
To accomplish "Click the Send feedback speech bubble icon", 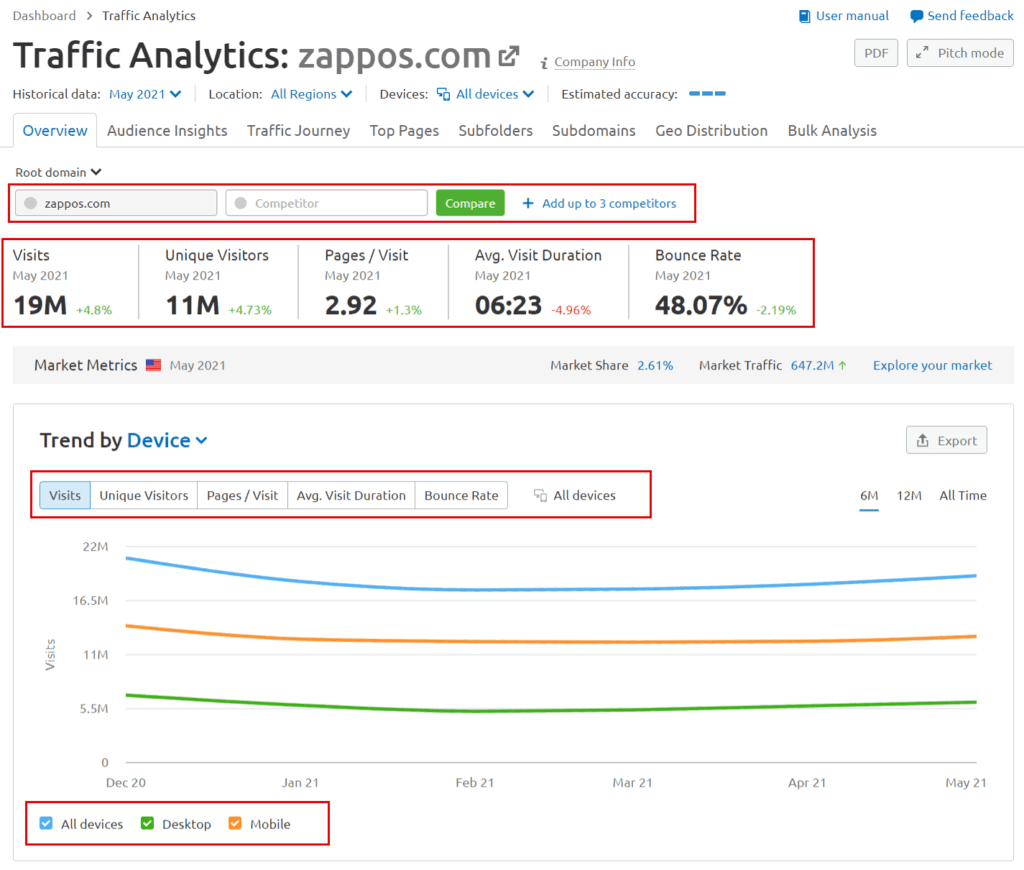I will (916, 16).
